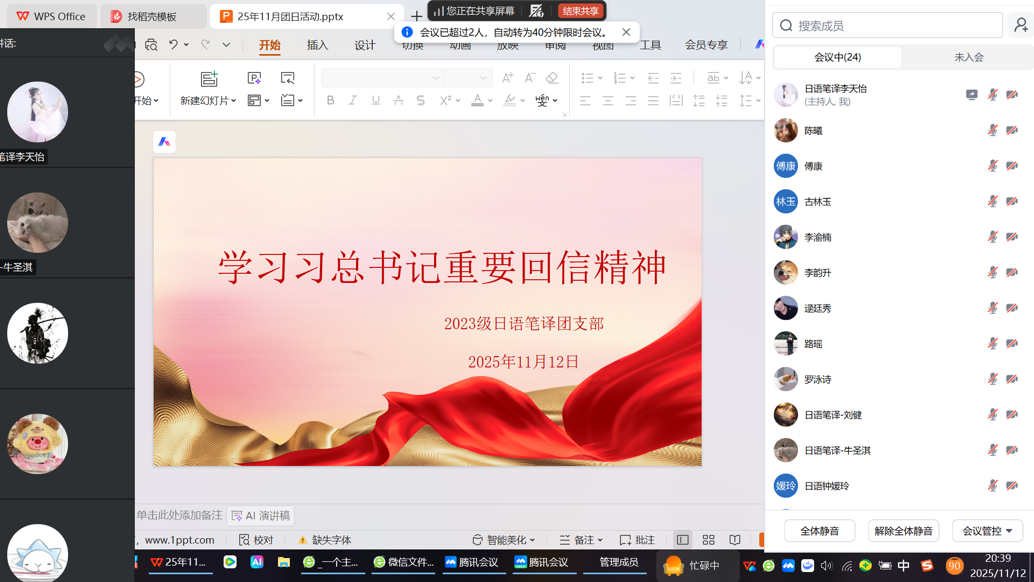The width and height of the screenshot is (1034, 582).
Task: Open reading view book icon in status bar
Action: point(735,540)
